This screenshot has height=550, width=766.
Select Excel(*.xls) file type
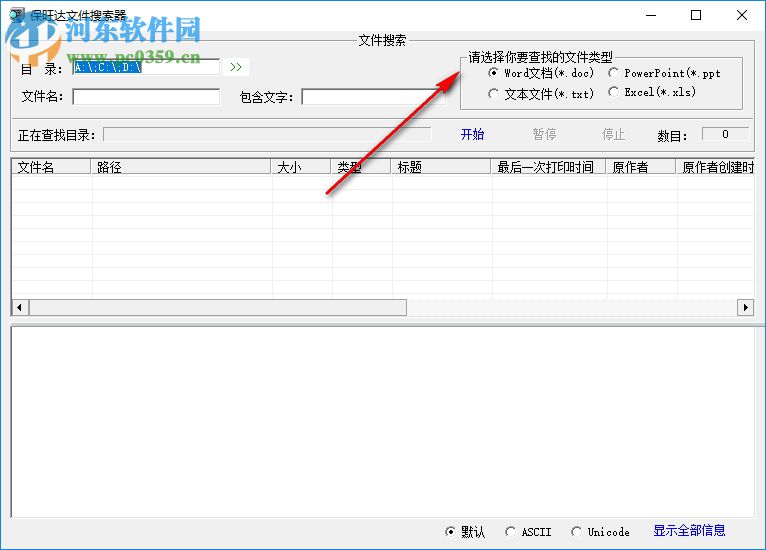652,92
